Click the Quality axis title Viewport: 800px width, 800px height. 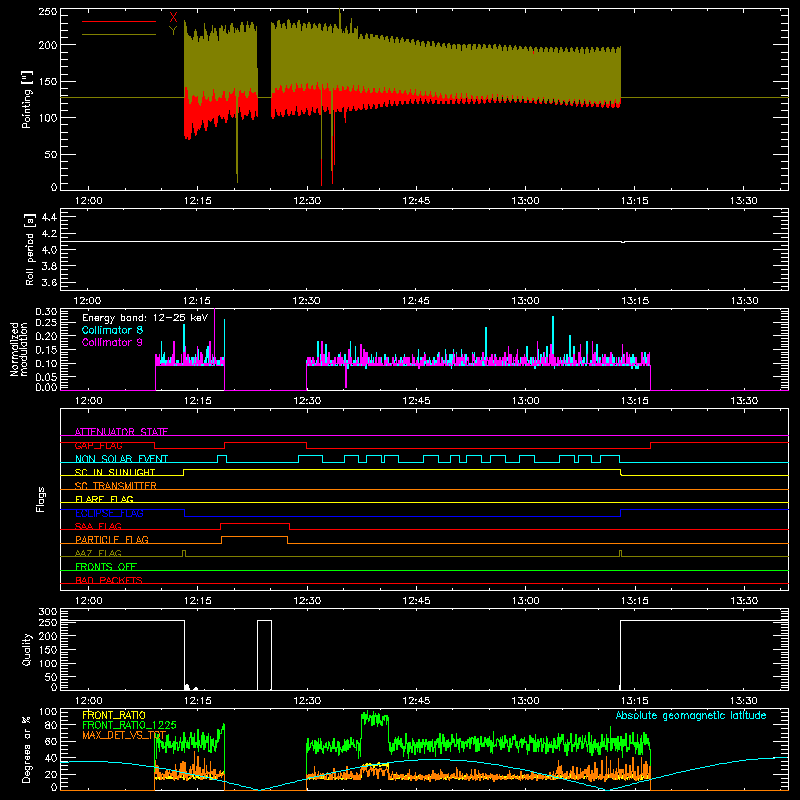pyautogui.click(x=27, y=649)
